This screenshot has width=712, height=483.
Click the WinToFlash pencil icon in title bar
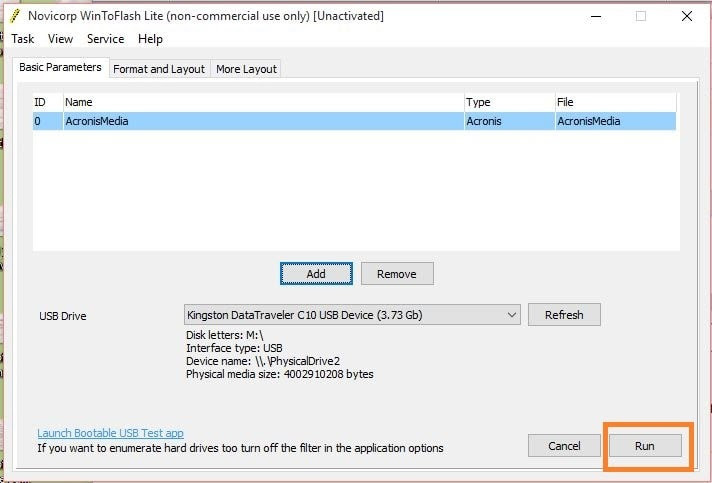(15, 16)
